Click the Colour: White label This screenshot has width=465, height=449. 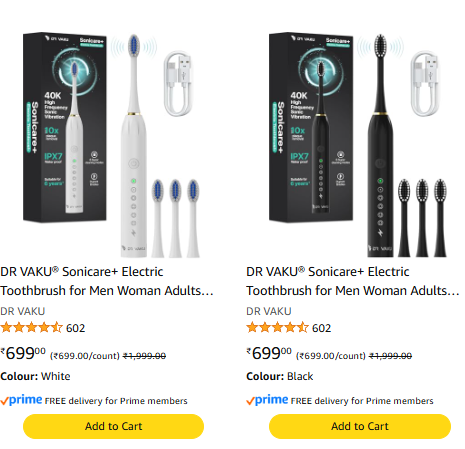35,376
